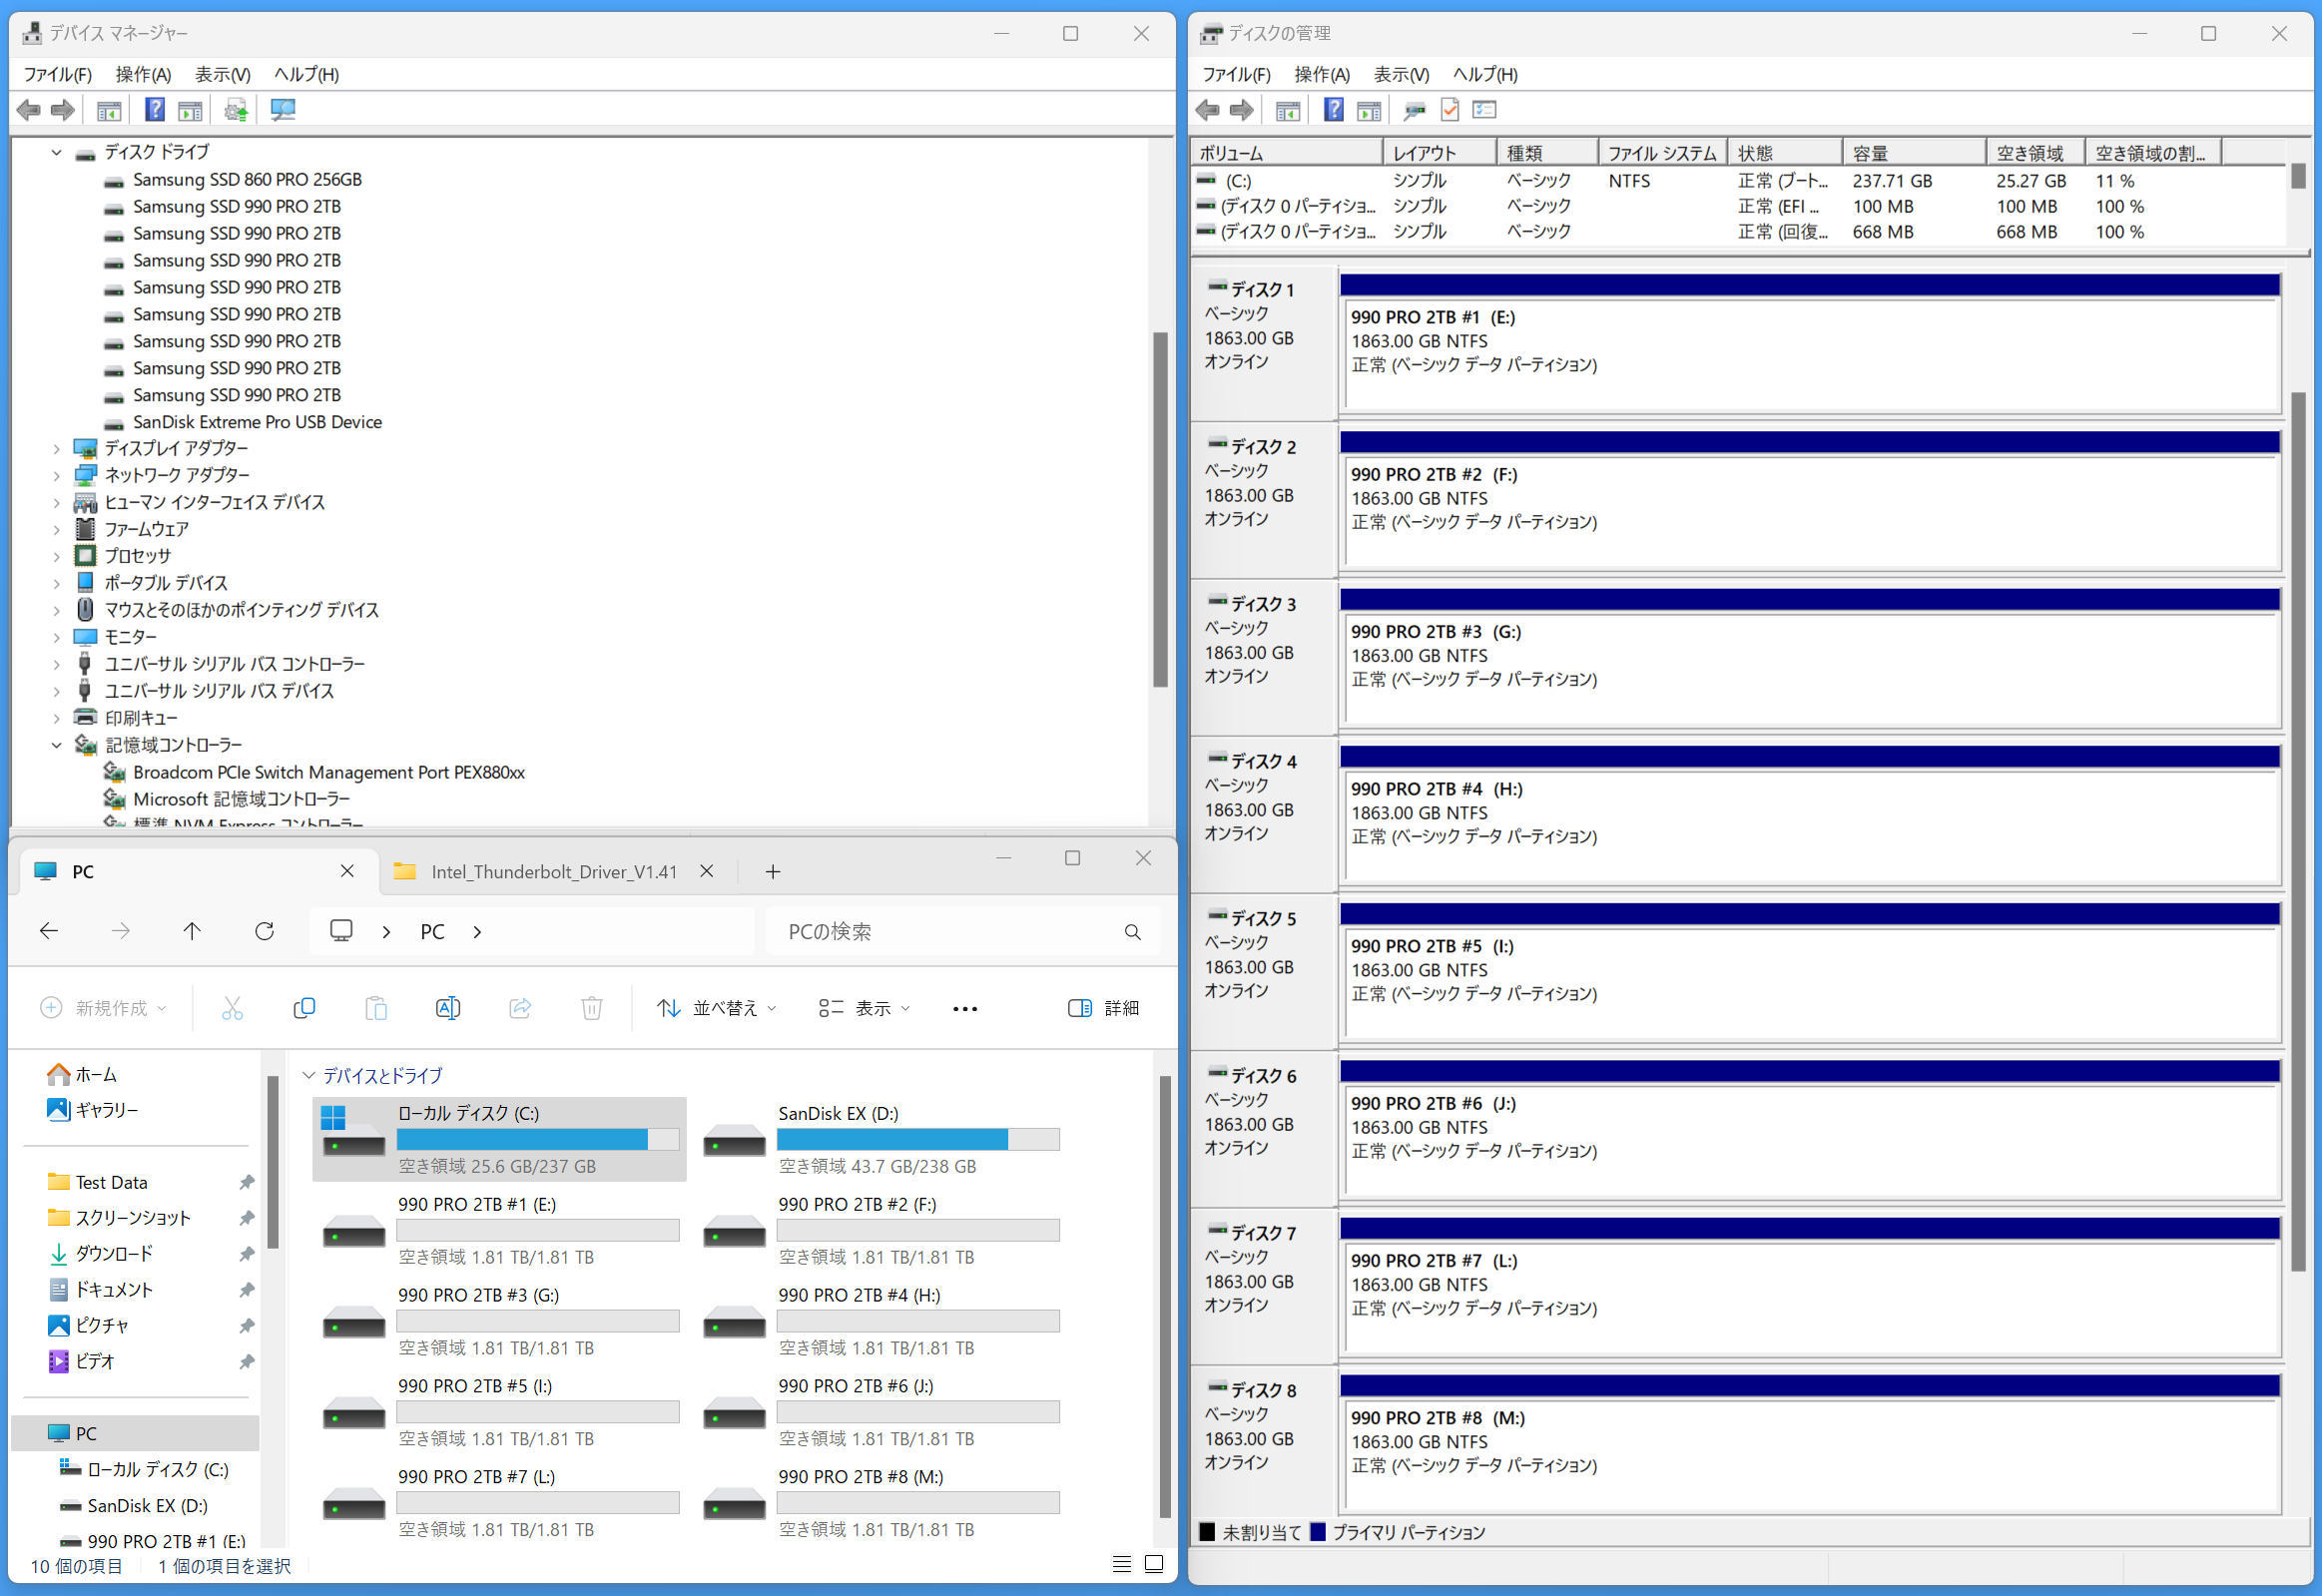The width and height of the screenshot is (2322, 1596).
Task: Click the Cut scissors icon in Explorer
Action: (232, 1008)
